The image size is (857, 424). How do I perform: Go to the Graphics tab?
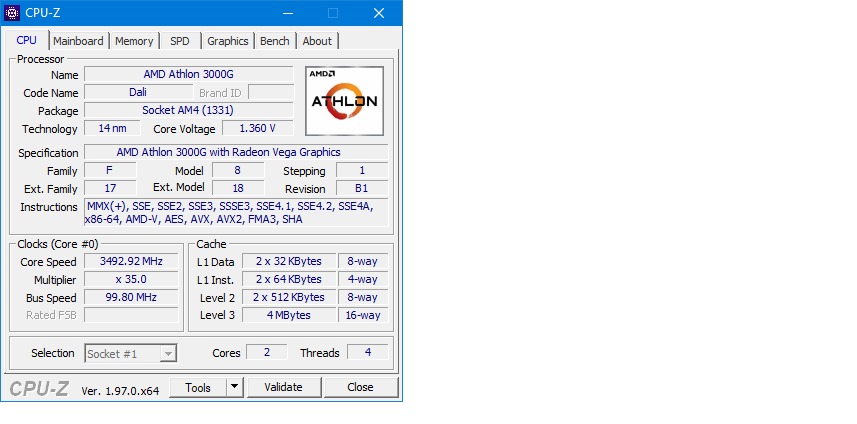(227, 41)
